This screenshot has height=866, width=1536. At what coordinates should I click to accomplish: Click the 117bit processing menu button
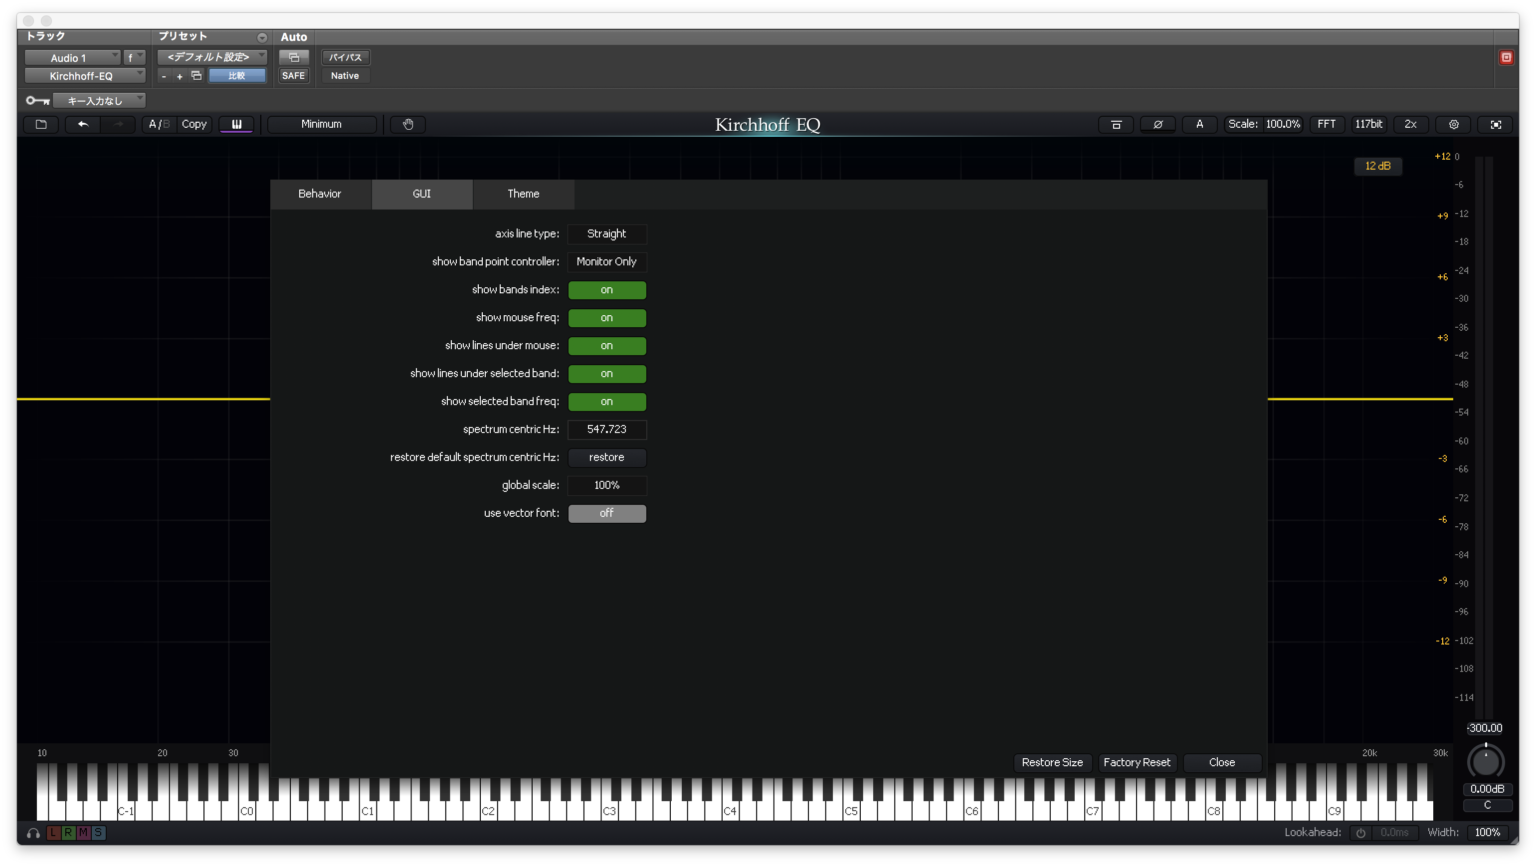pyautogui.click(x=1368, y=124)
